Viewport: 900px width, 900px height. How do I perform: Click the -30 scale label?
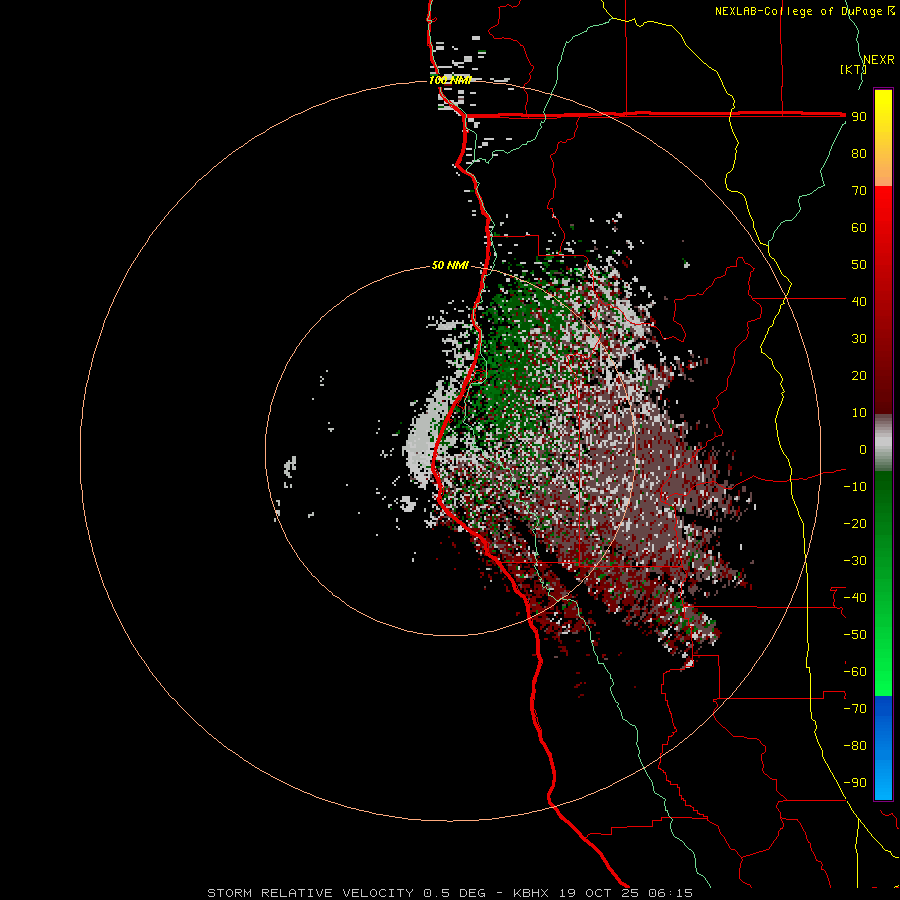click(x=855, y=561)
